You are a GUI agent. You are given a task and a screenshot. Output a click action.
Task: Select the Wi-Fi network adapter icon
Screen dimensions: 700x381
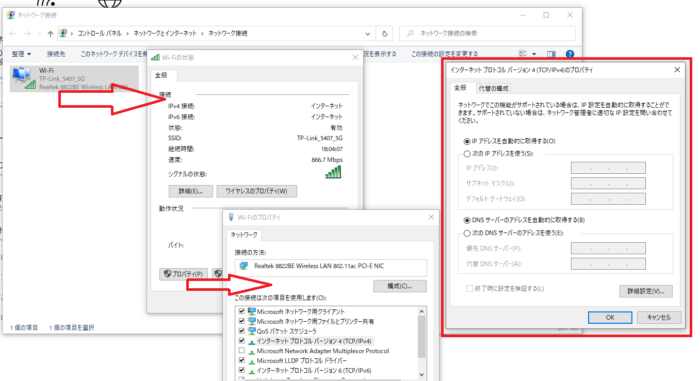pos(23,78)
